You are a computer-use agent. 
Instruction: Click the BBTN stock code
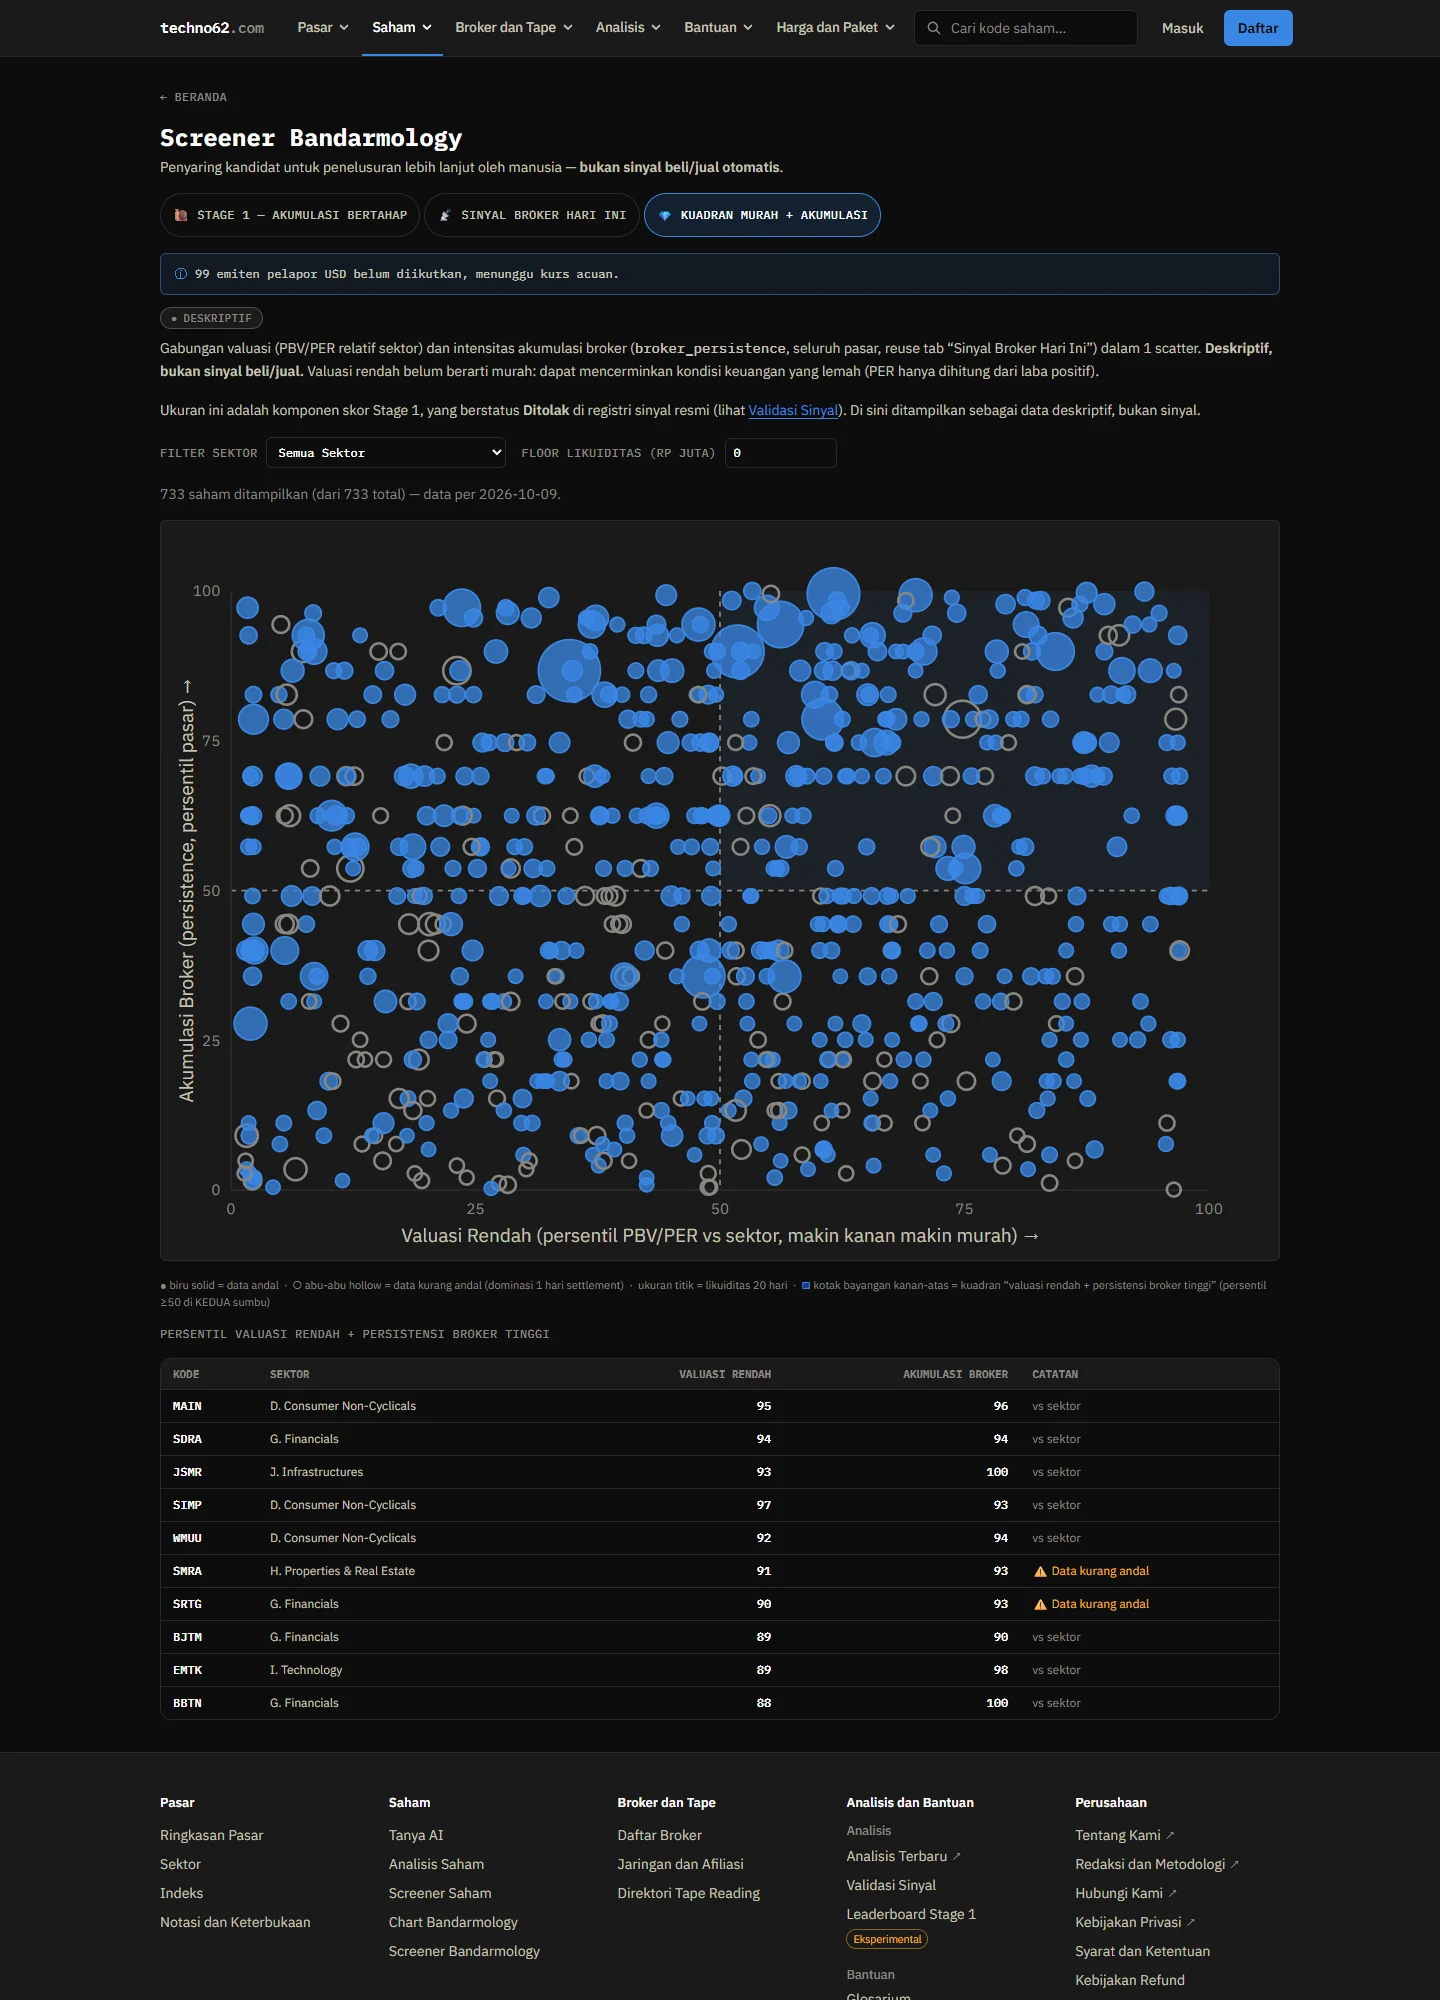(187, 1703)
